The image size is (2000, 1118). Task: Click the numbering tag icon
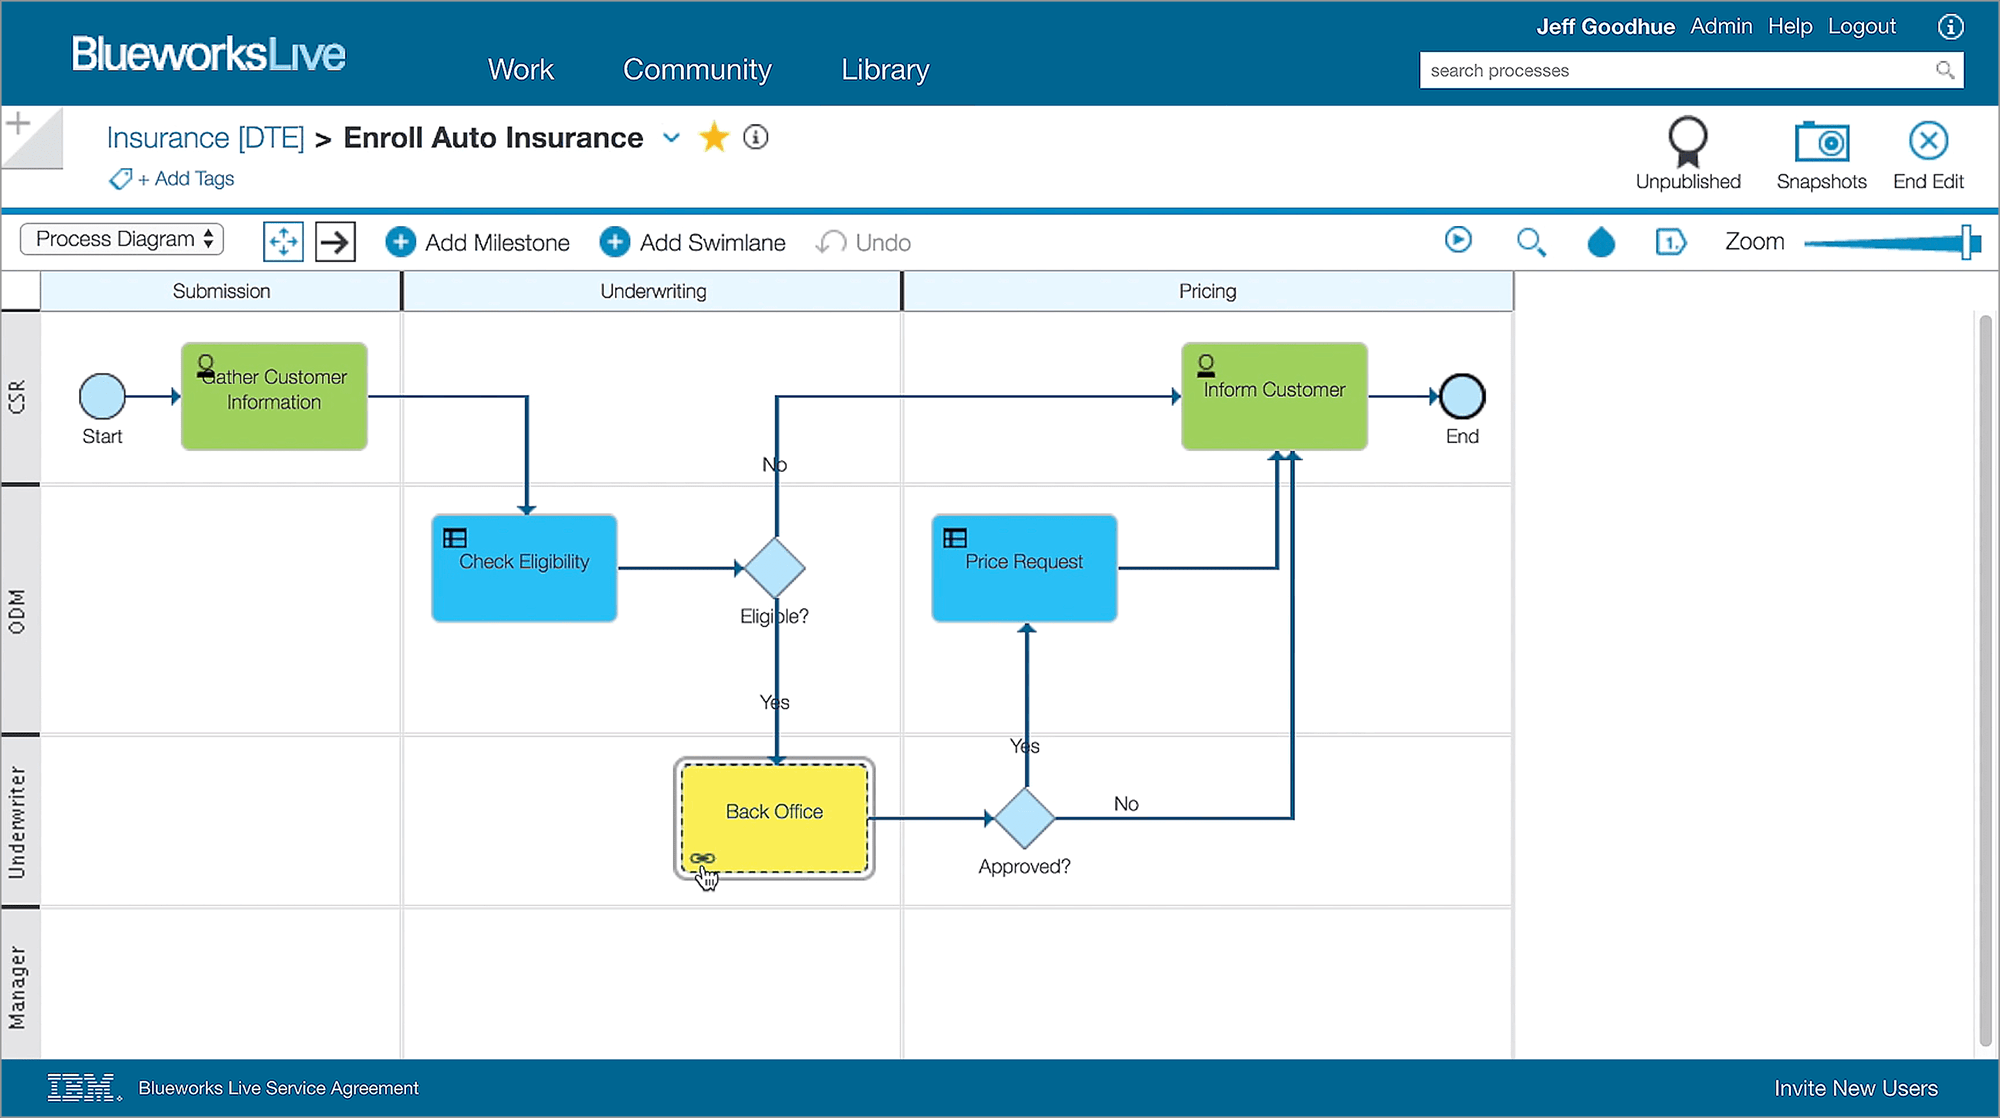pyautogui.click(x=1670, y=242)
